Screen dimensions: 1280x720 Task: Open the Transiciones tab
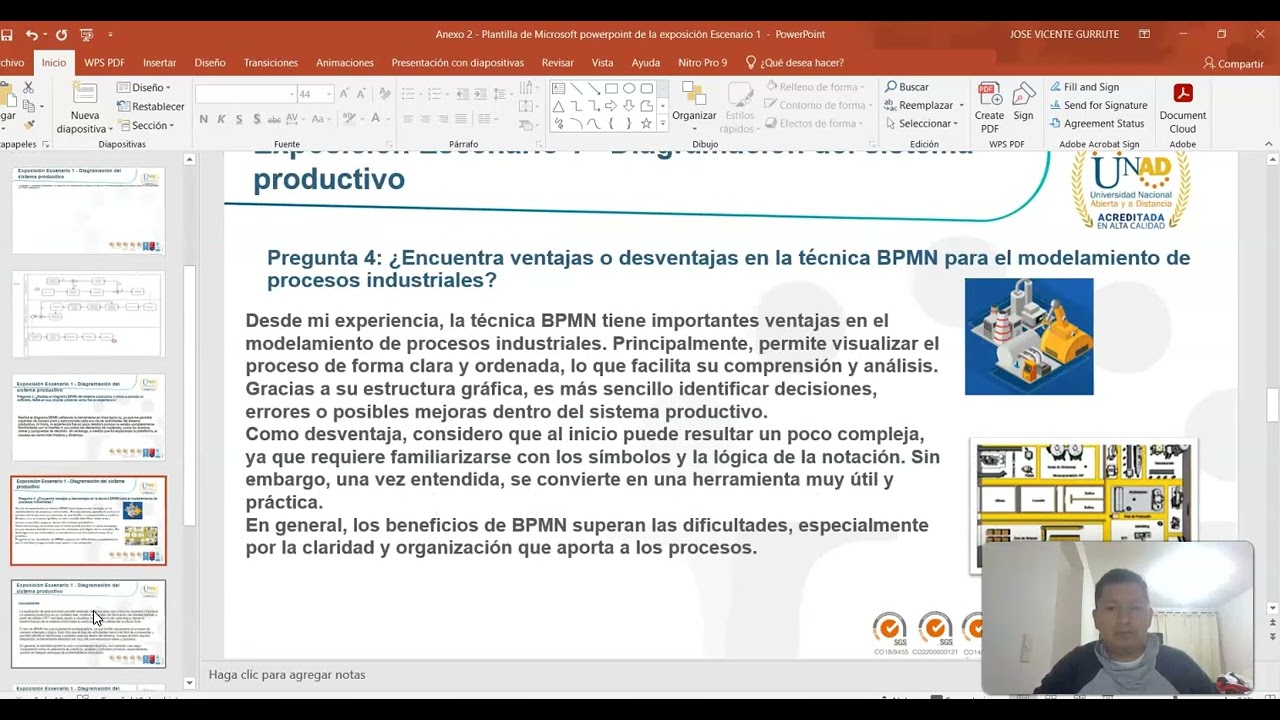[271, 63]
